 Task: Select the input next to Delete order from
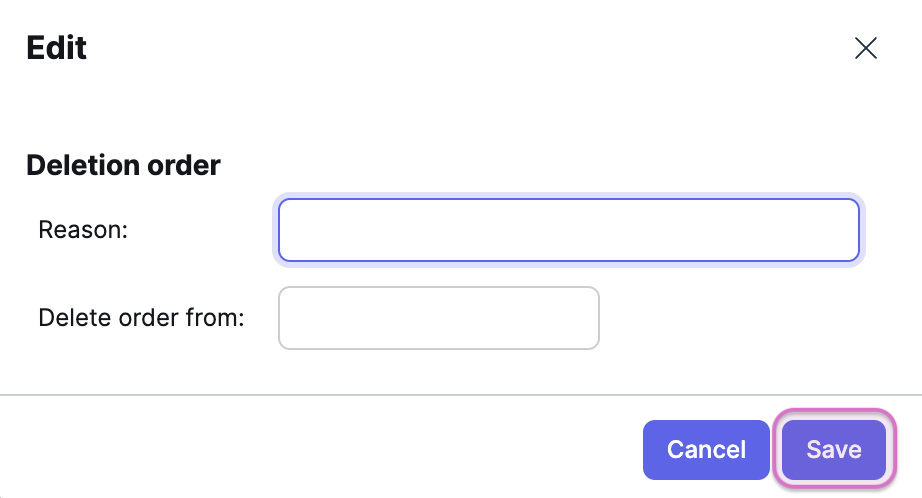click(438, 318)
